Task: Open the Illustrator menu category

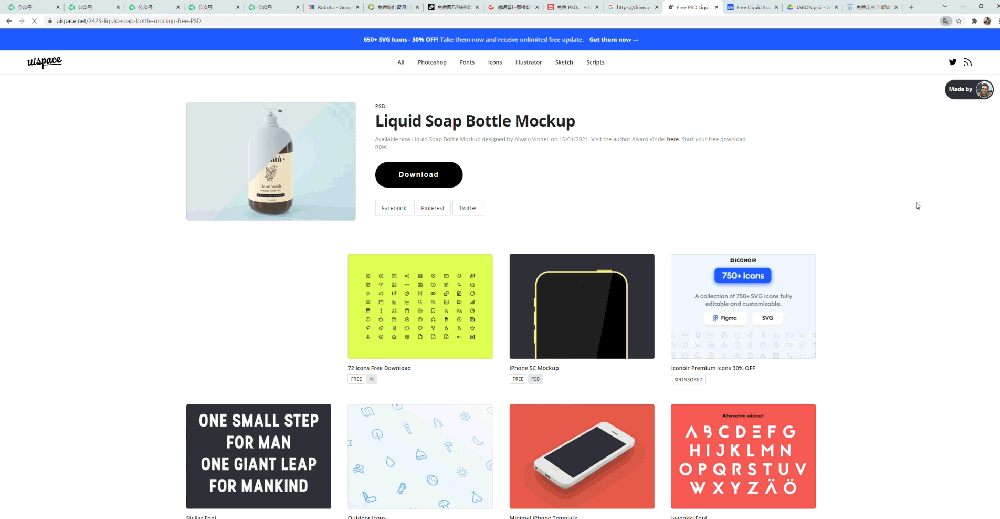Action: (528, 62)
